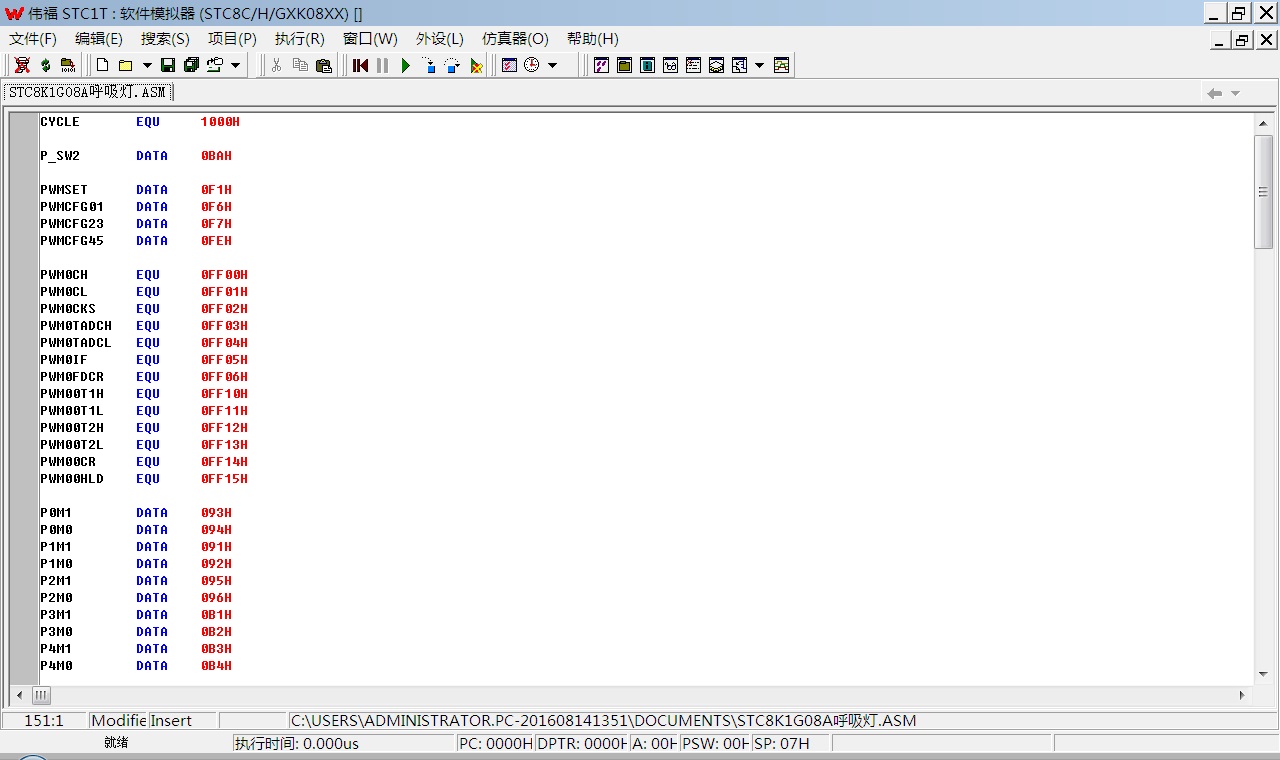Open the 外设(L) menu
1280x760 pixels.
[440, 39]
